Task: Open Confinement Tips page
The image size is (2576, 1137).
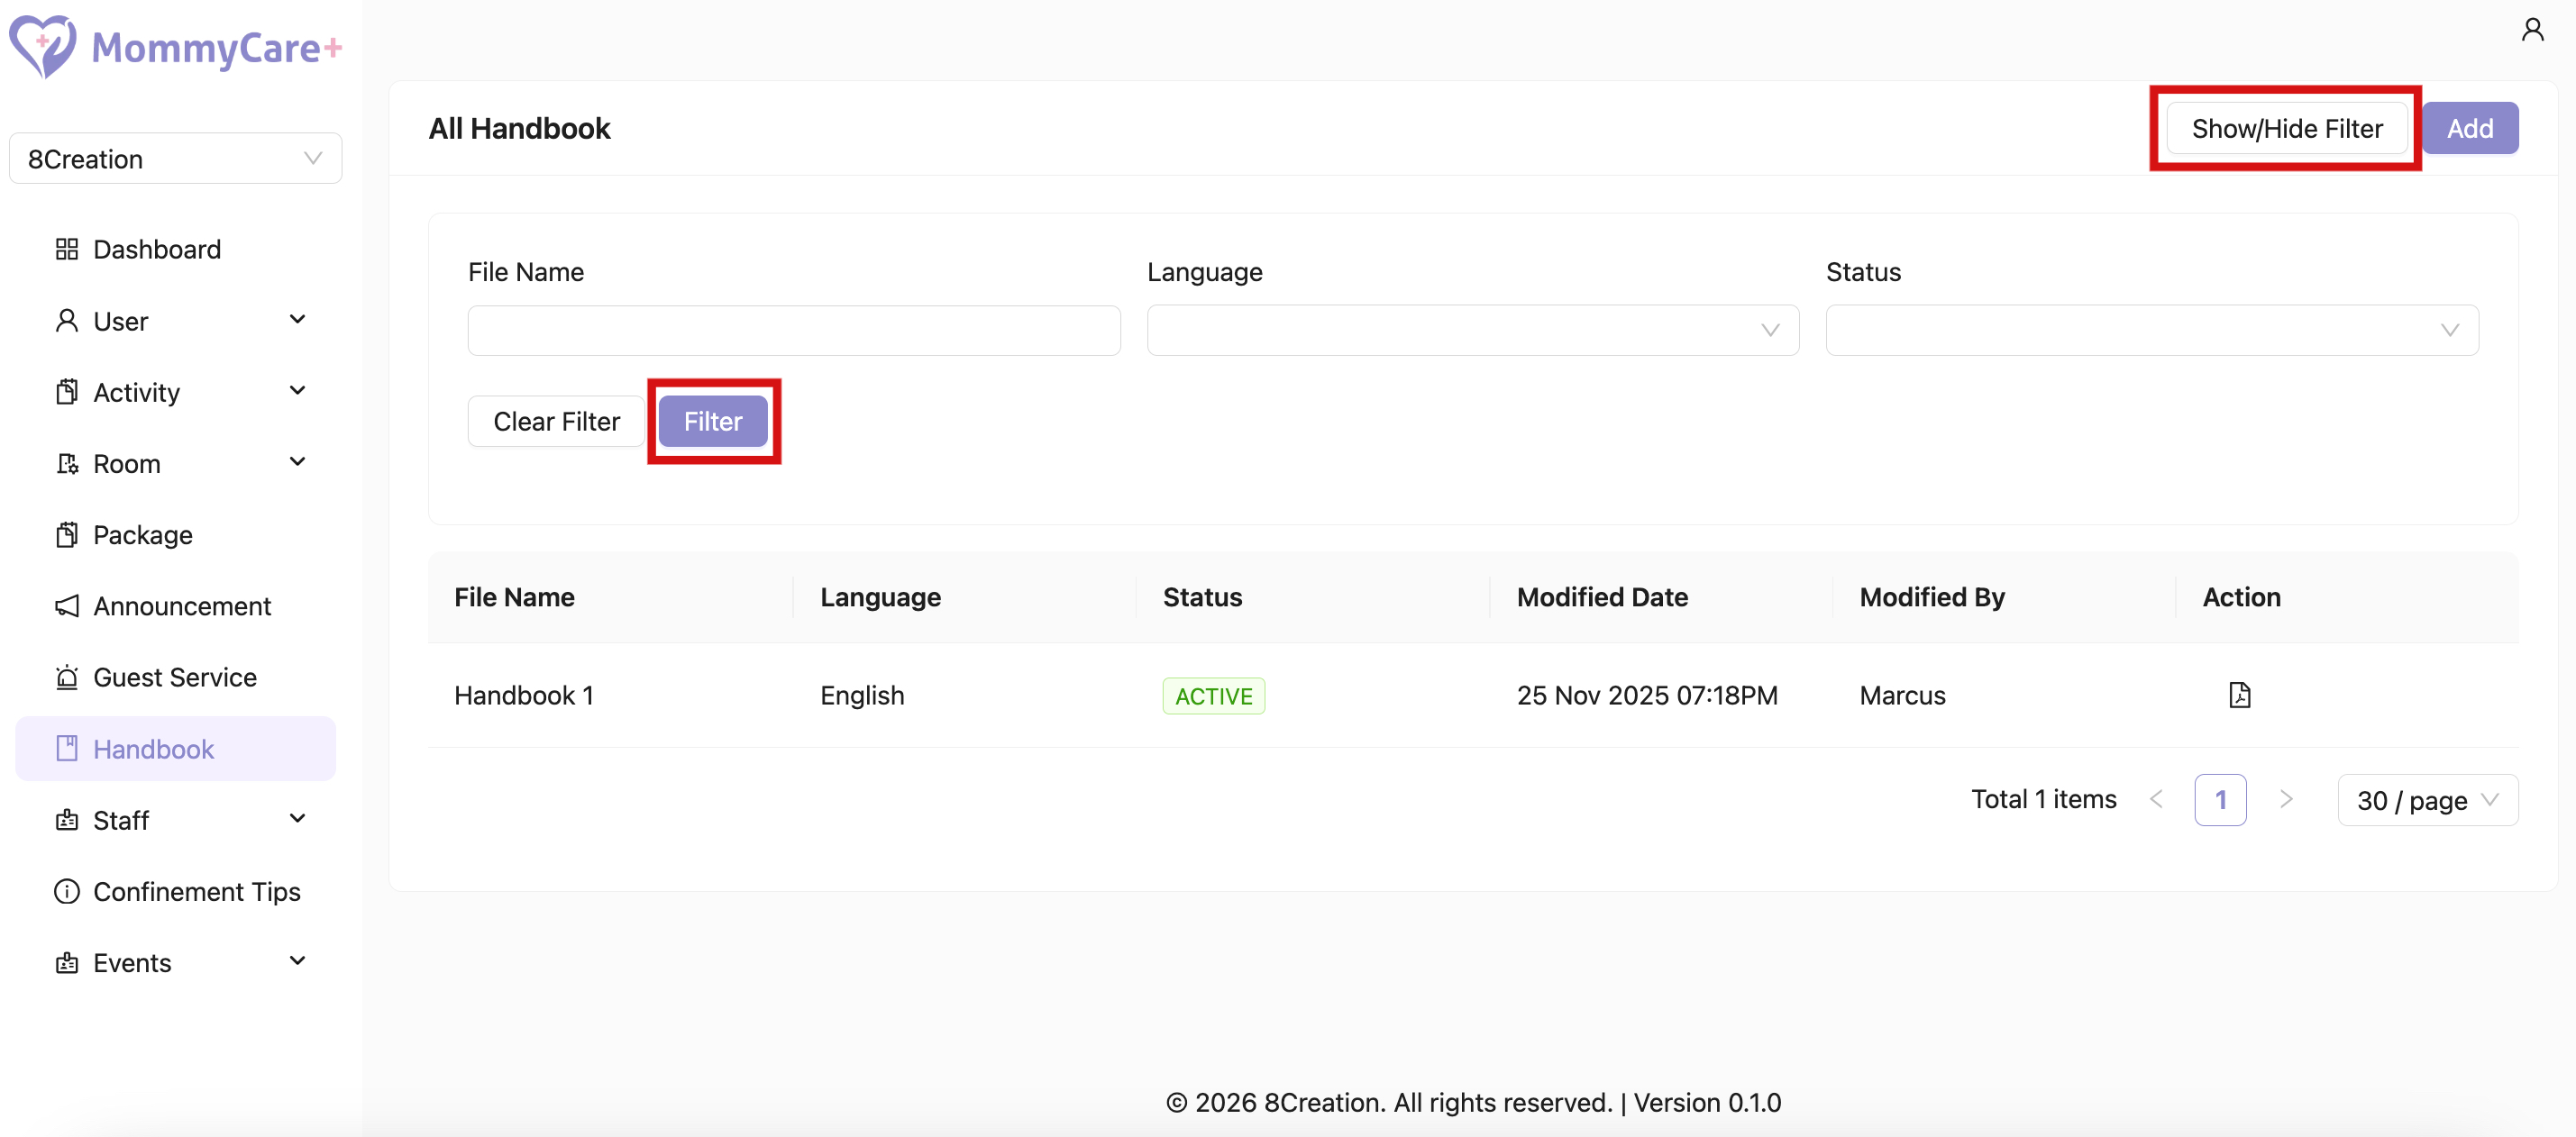Action: pos(196,891)
